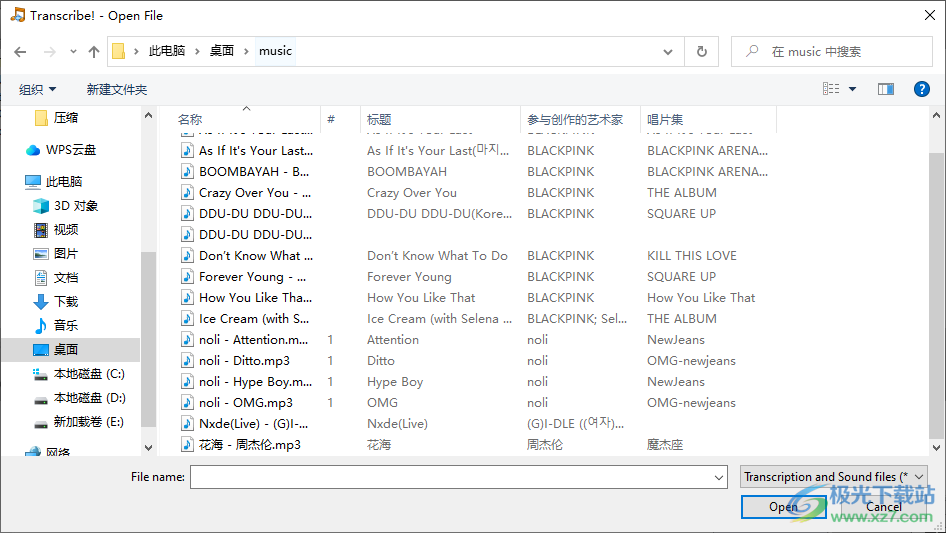Select noli - Attention file icon
Image resolution: width=946 pixels, height=533 pixels.
point(188,340)
